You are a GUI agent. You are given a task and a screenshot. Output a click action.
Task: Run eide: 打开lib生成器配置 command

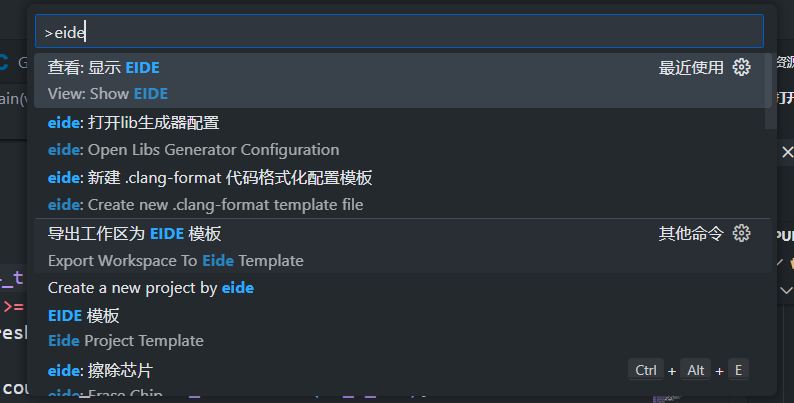tap(403, 136)
